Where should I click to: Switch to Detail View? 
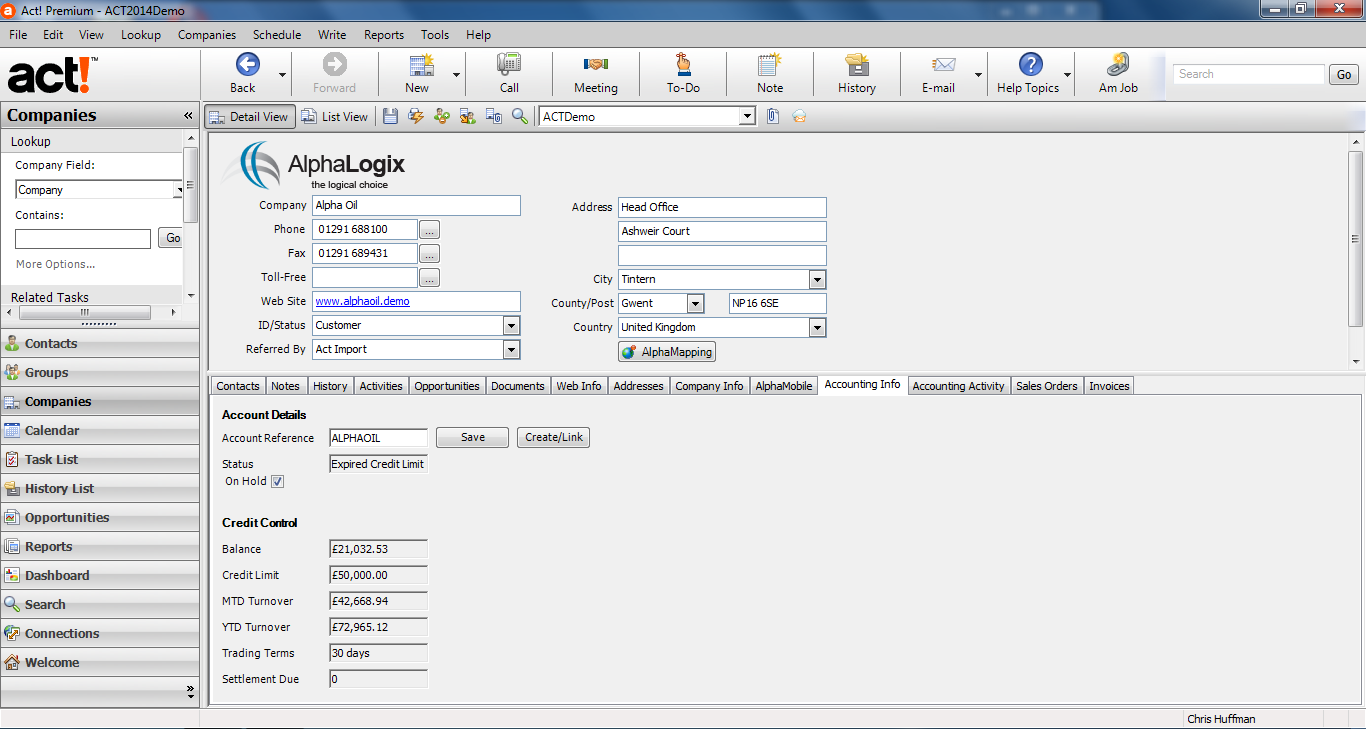[x=250, y=117]
